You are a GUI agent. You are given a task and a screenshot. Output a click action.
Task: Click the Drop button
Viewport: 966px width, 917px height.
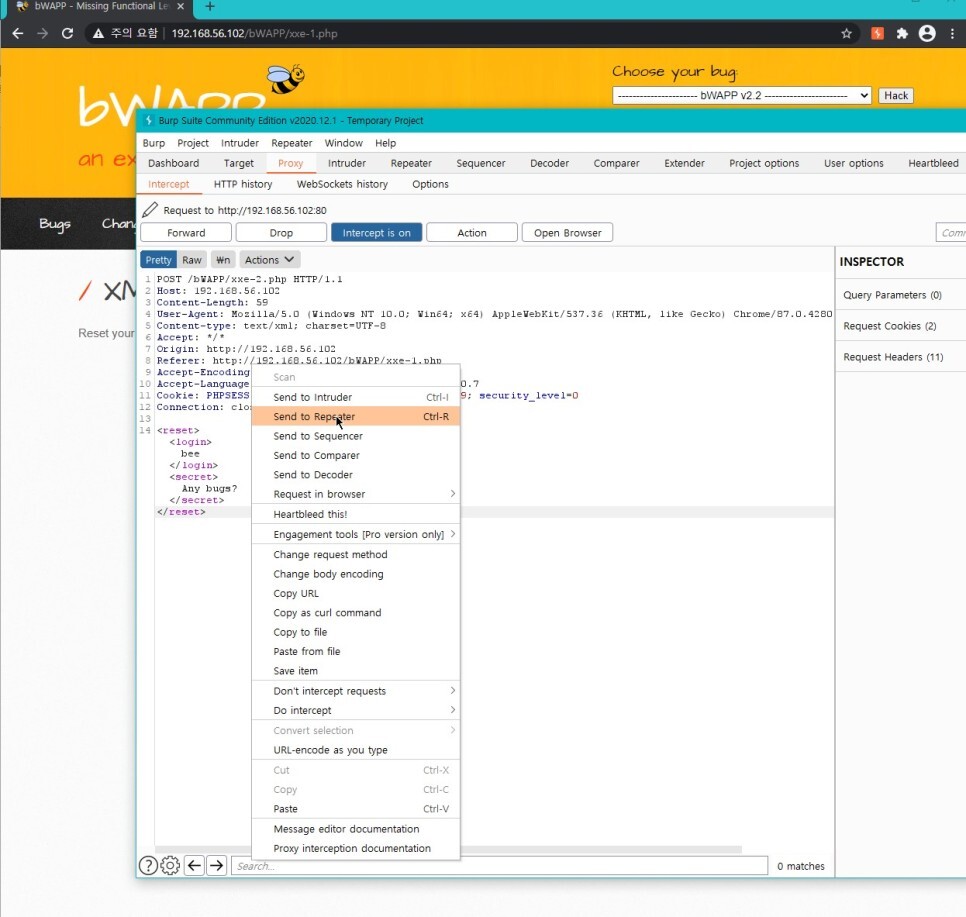[281, 233]
